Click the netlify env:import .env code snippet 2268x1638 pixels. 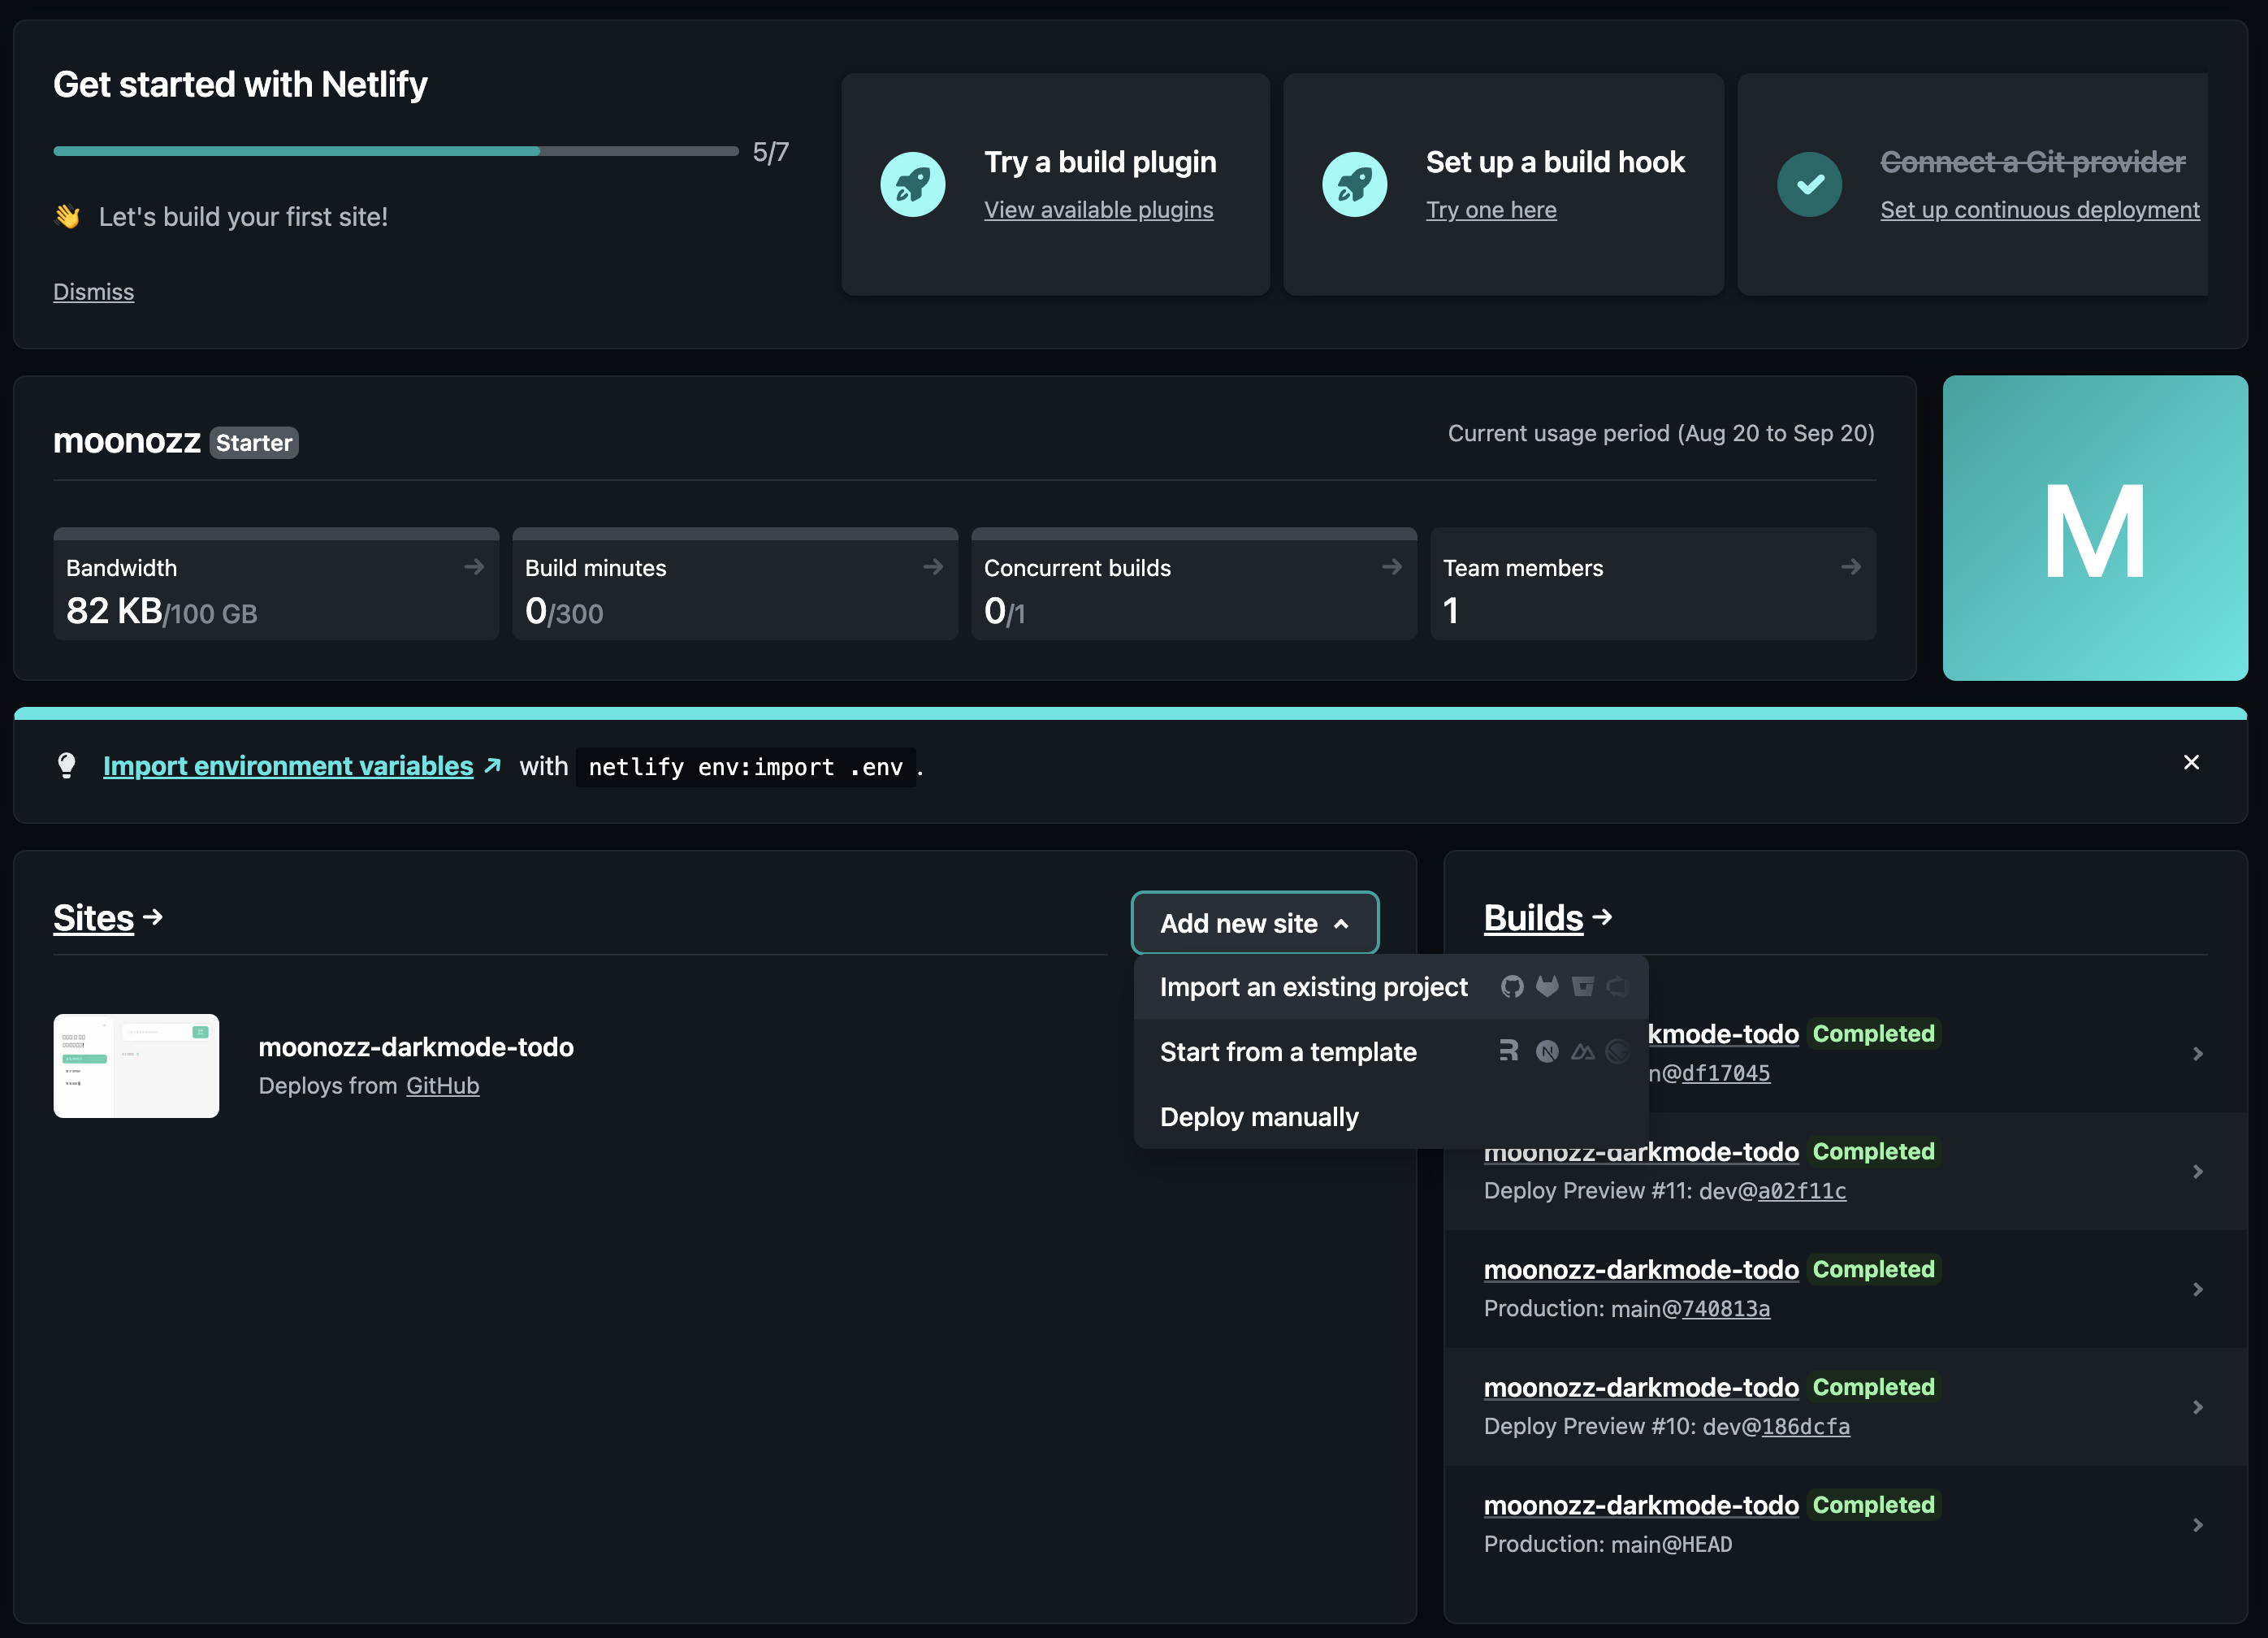[x=745, y=767]
